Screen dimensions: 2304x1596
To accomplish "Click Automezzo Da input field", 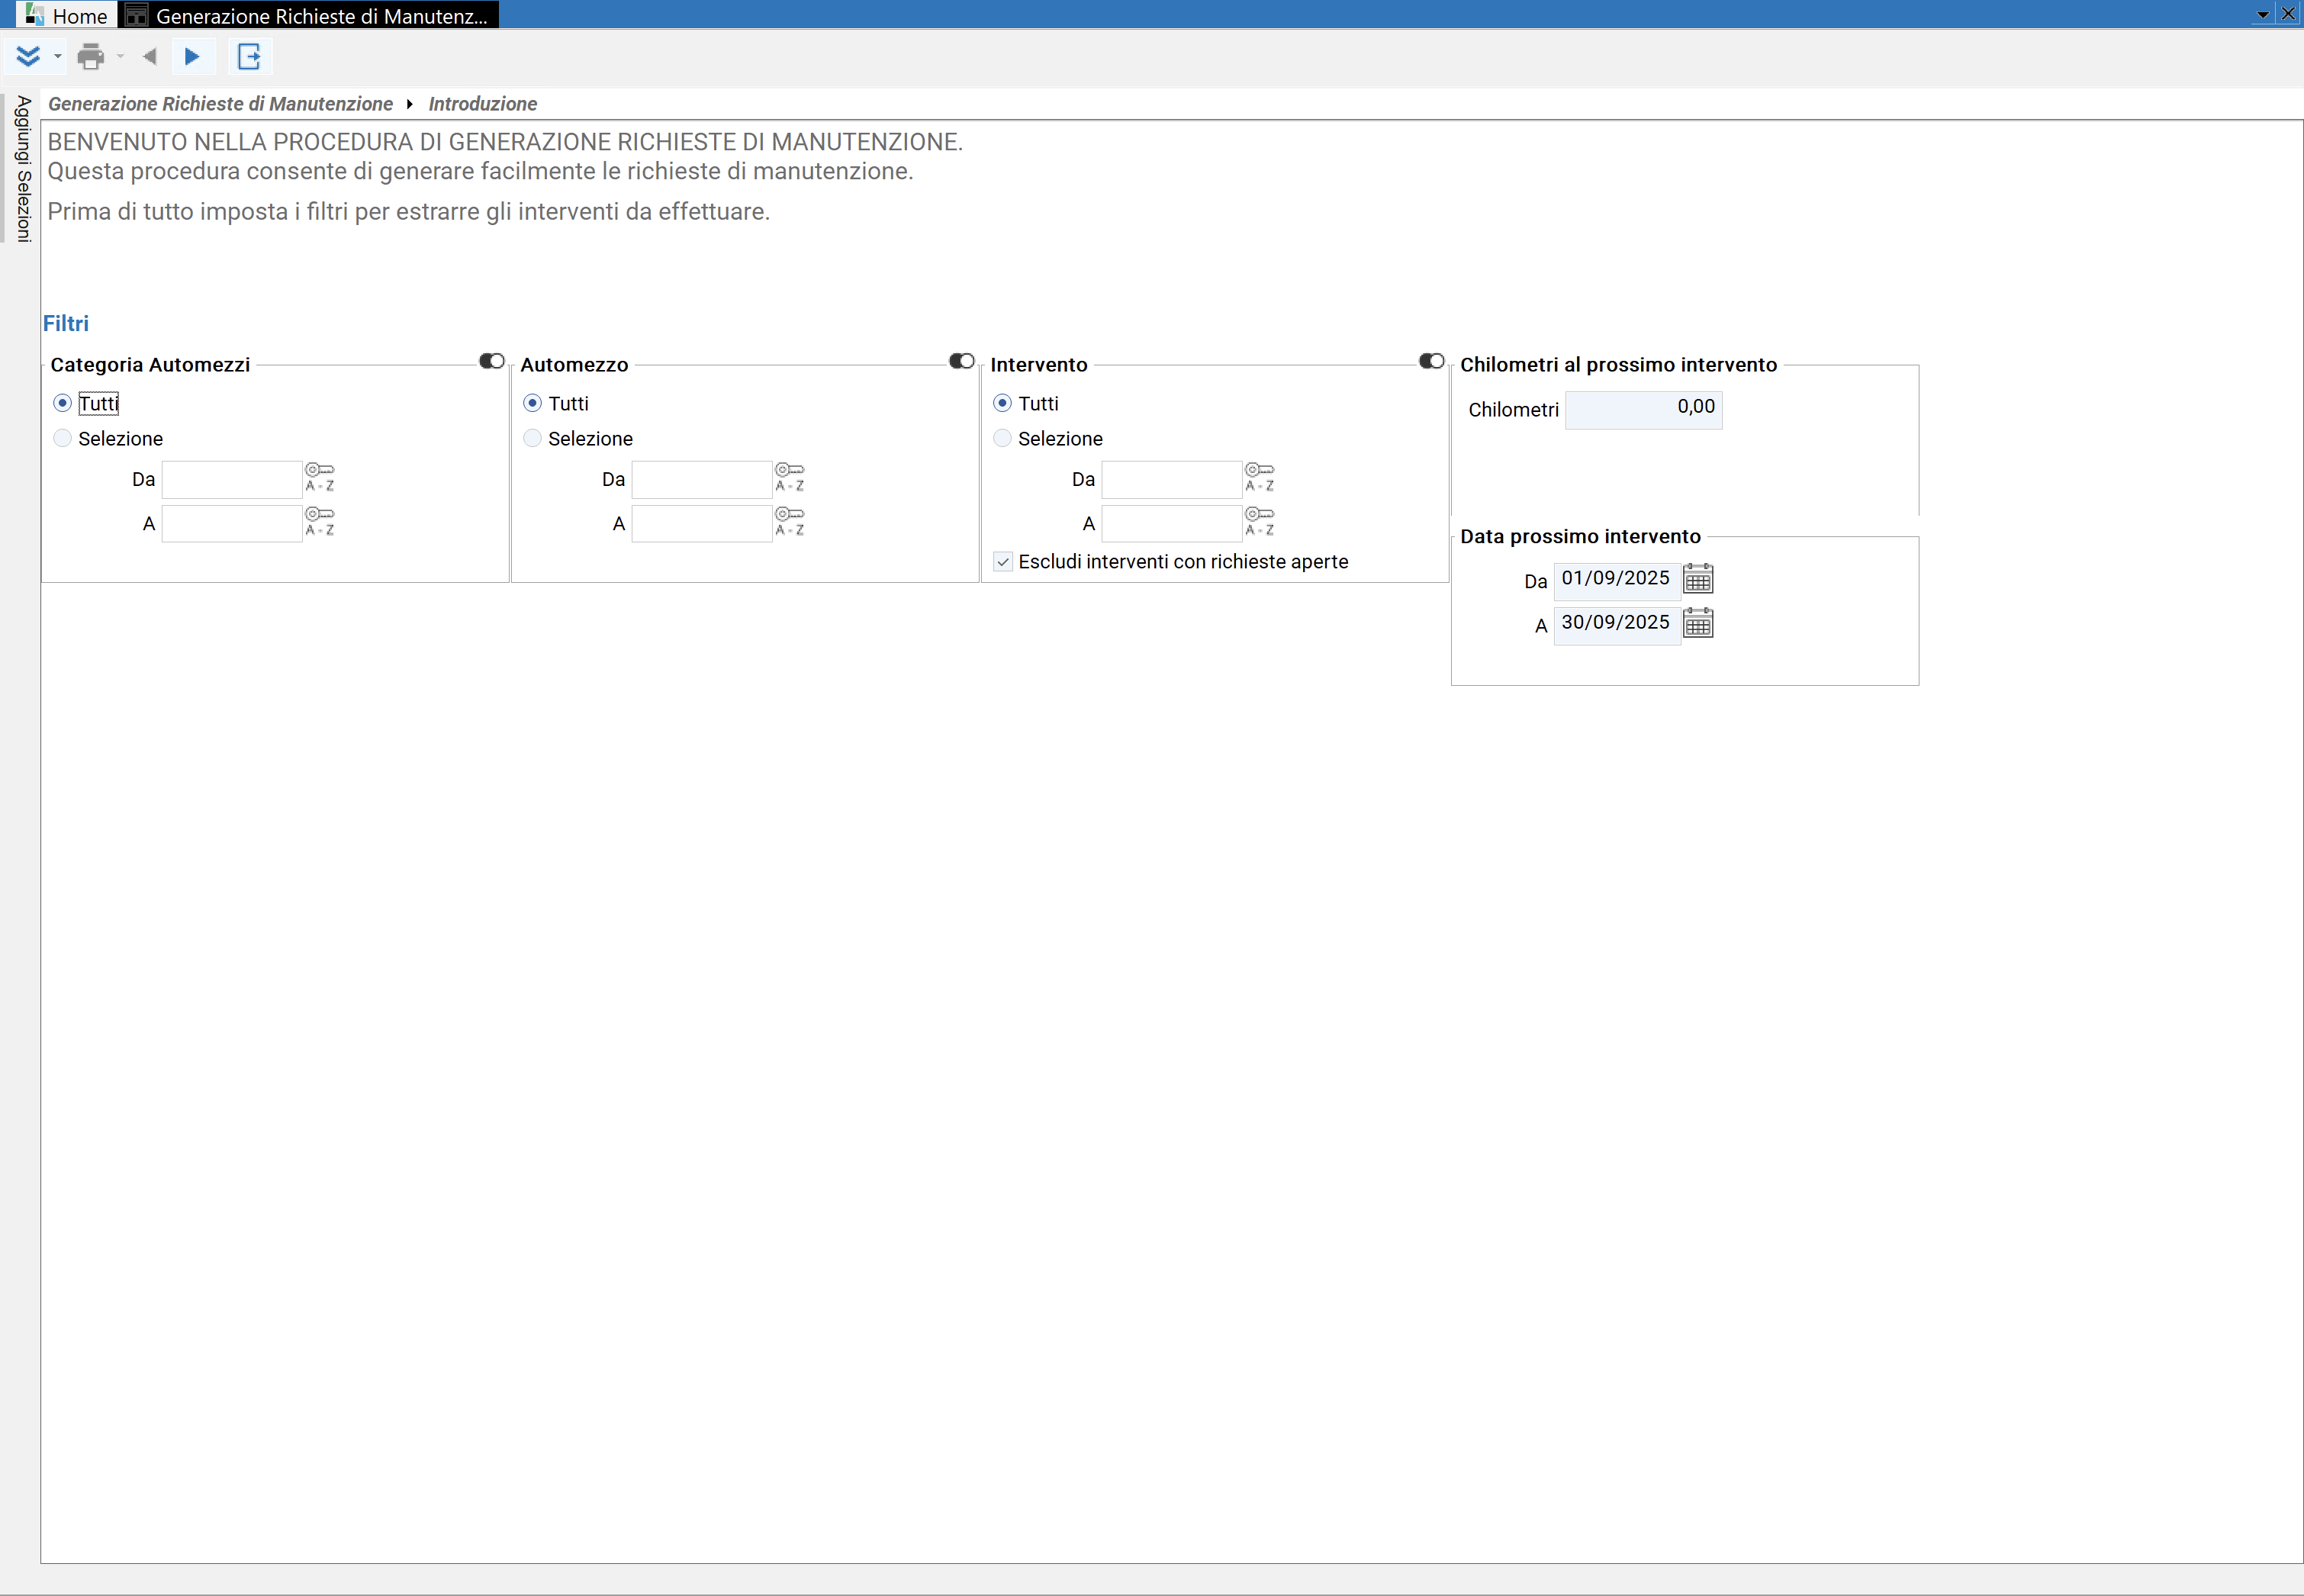I will tap(702, 479).
